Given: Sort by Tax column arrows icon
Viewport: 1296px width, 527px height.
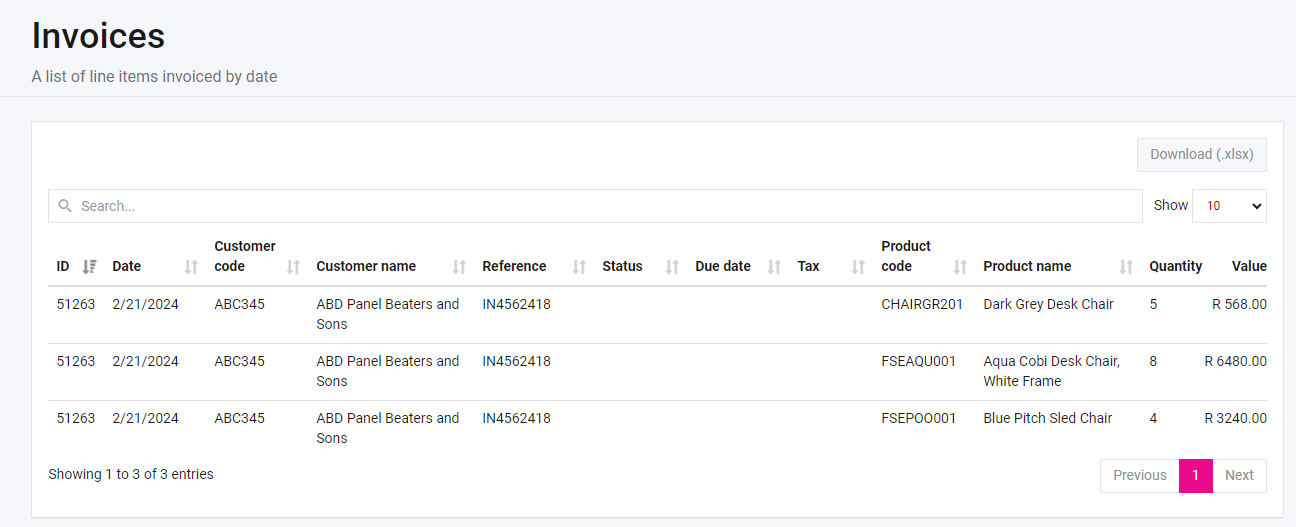Looking at the screenshot, I should [859, 267].
